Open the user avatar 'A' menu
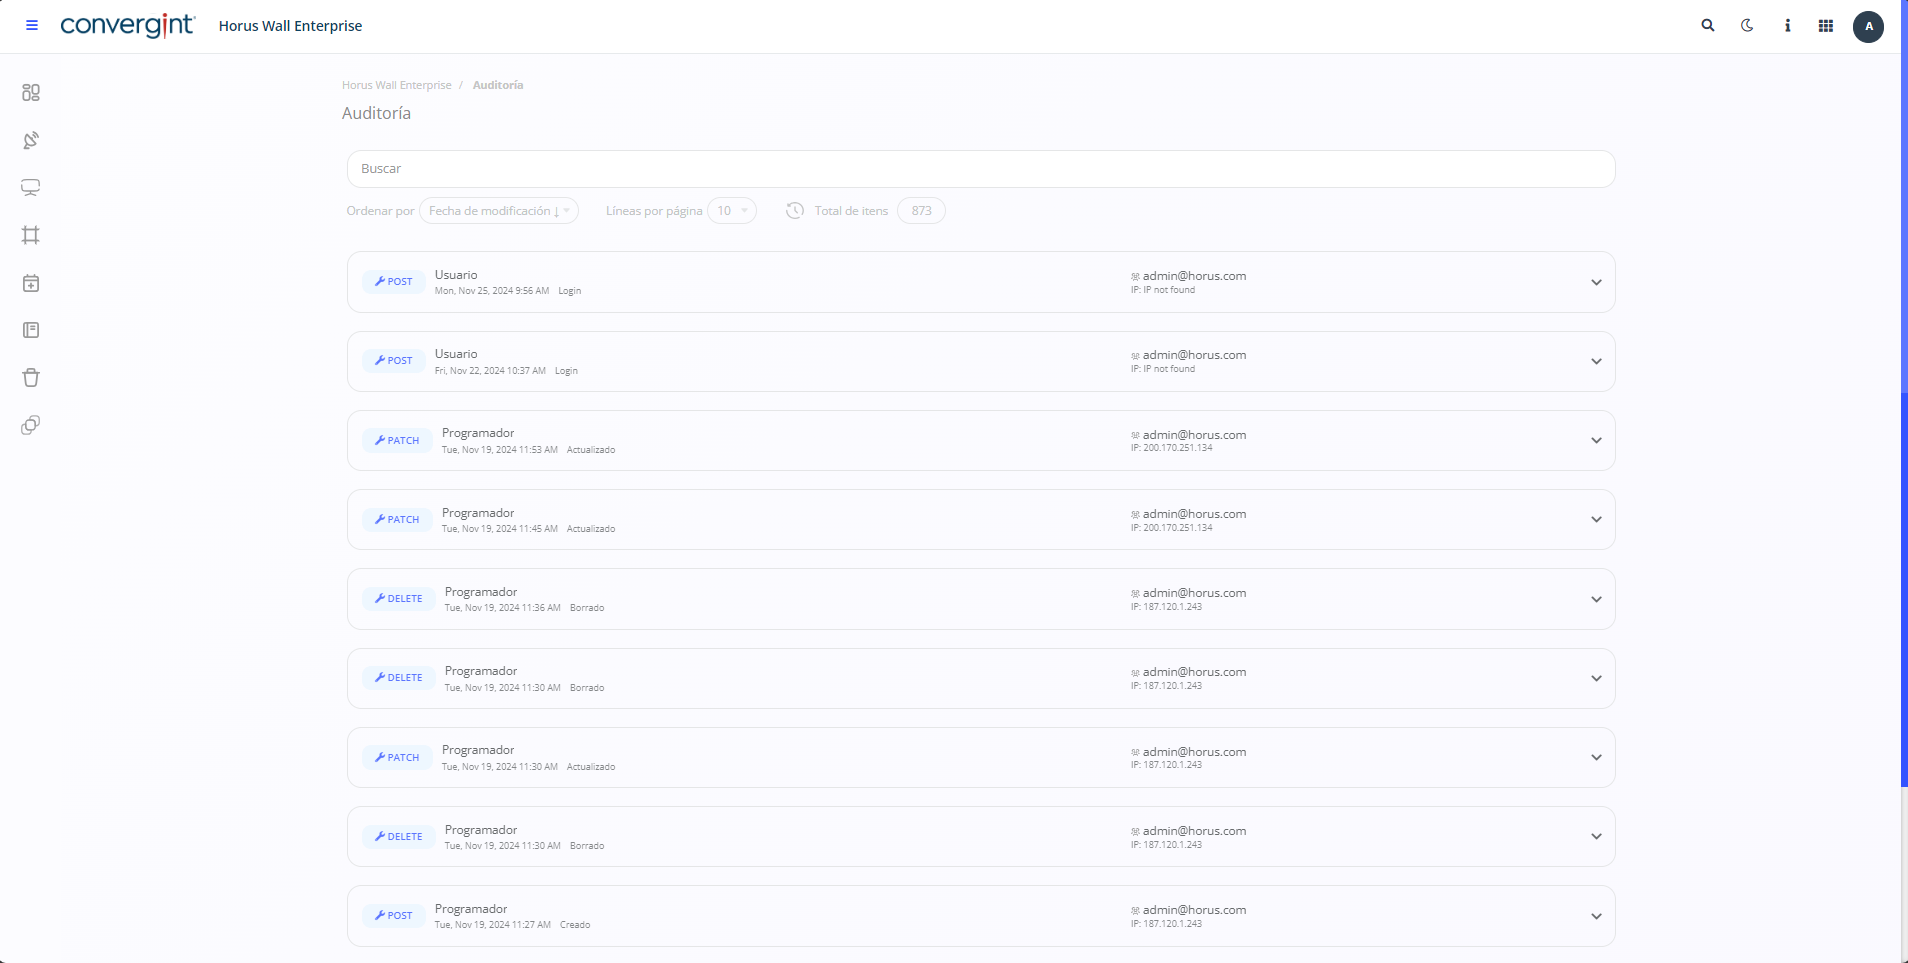 (x=1868, y=26)
